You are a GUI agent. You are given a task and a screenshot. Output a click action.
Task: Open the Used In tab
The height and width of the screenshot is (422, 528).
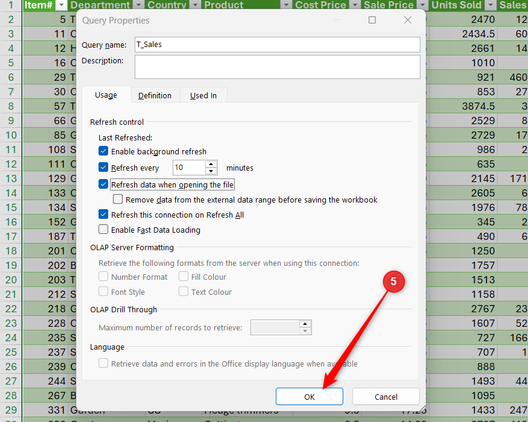pyautogui.click(x=203, y=96)
